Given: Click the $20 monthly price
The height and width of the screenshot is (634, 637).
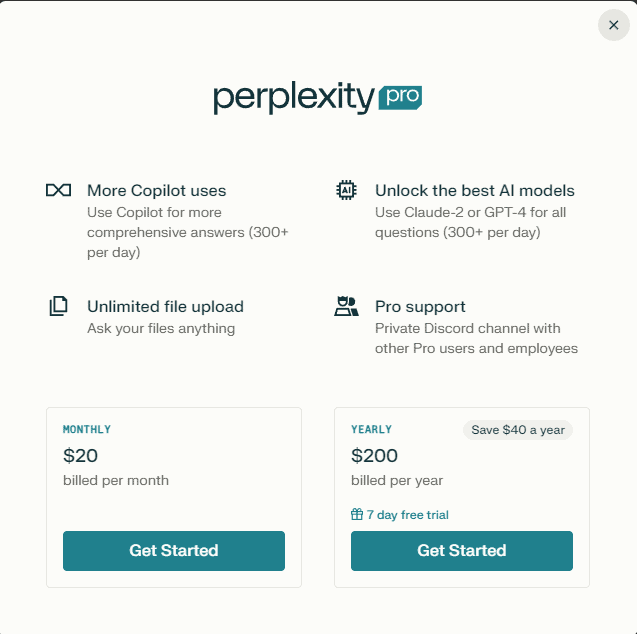Looking at the screenshot, I should point(80,455).
